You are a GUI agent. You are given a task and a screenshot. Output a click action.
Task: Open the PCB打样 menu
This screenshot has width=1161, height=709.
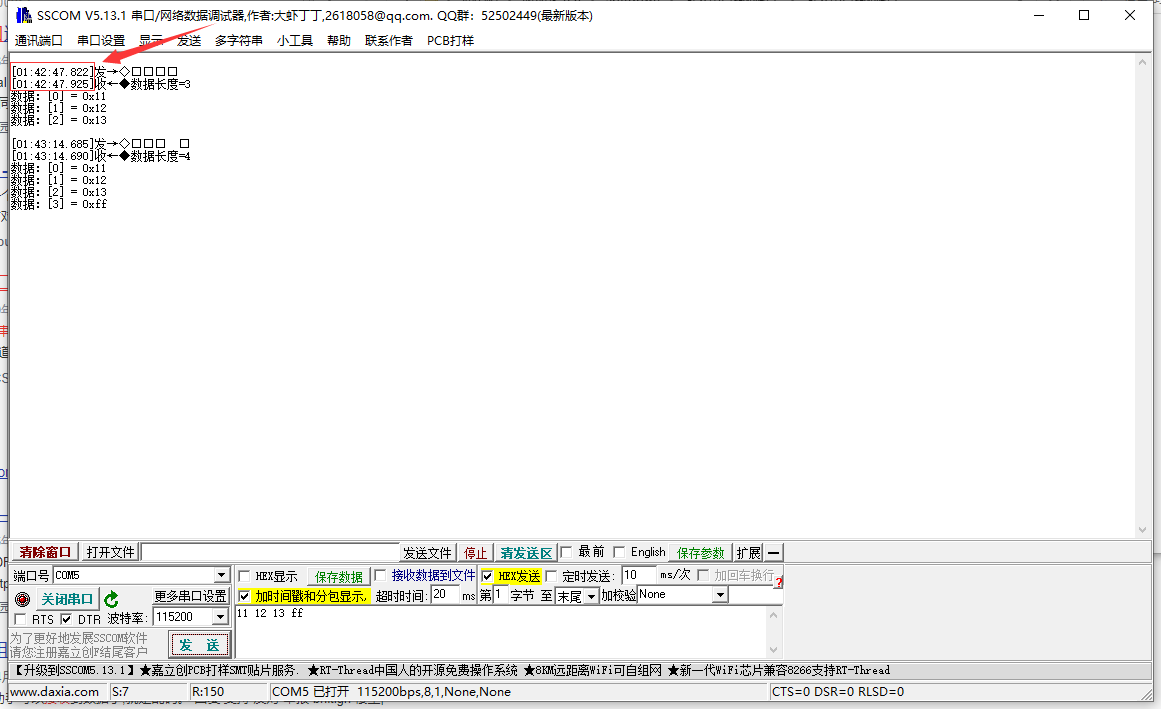(449, 40)
